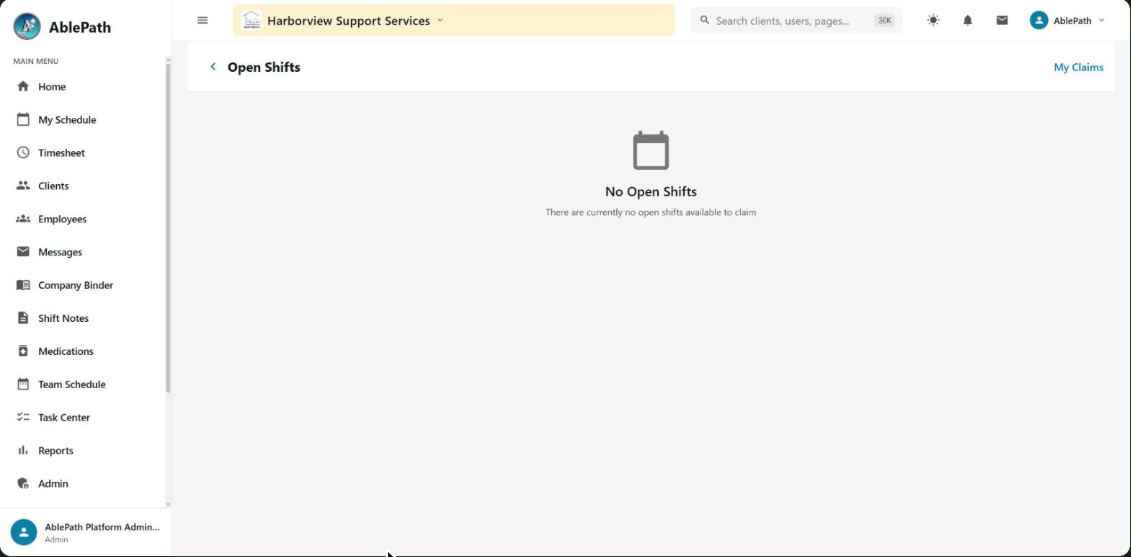Click the My Schedule calendar icon

(23, 120)
